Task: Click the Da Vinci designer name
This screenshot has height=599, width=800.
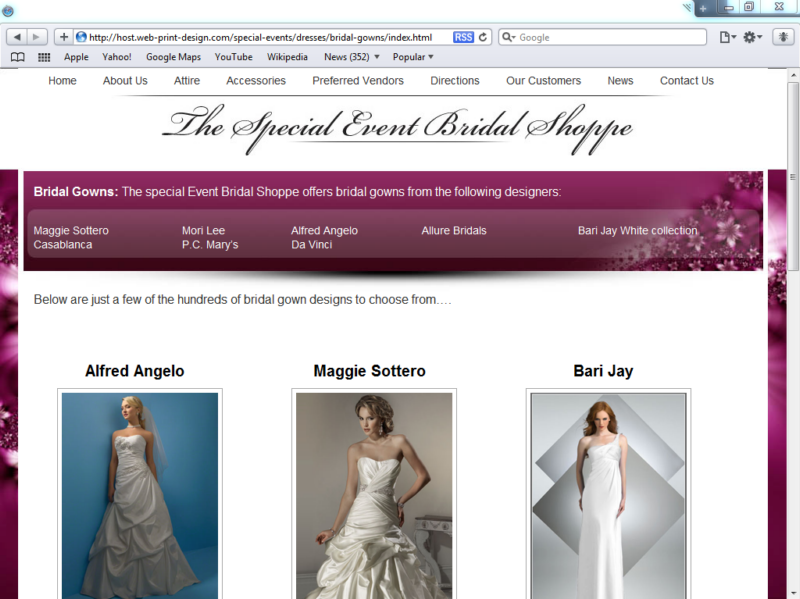Action: pos(312,245)
